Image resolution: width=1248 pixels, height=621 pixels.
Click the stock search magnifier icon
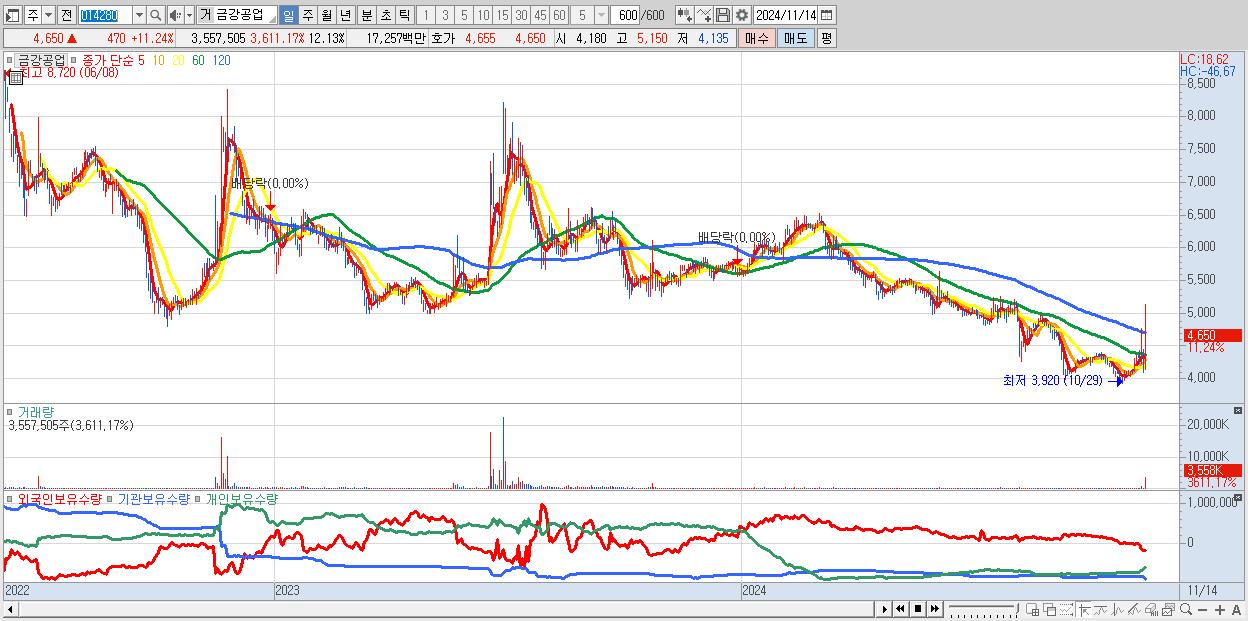155,15
